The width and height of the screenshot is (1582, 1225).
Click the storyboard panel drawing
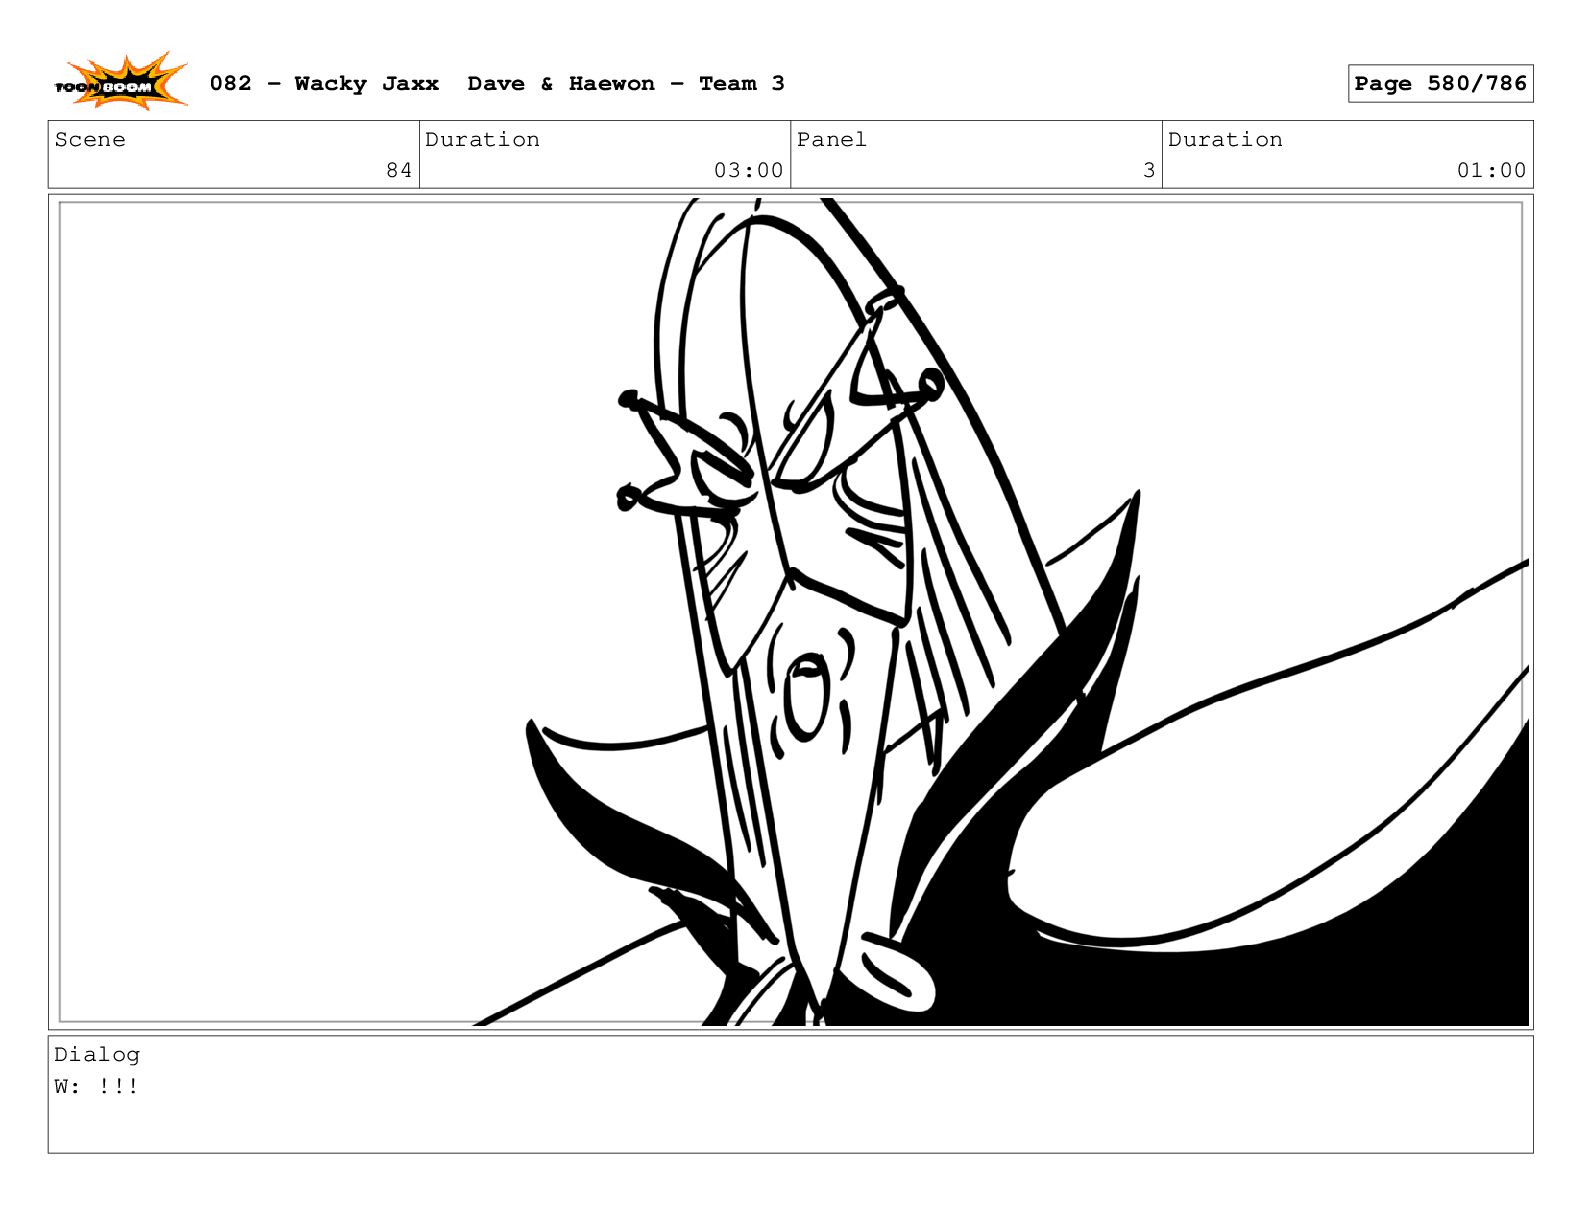pyautogui.click(x=791, y=612)
